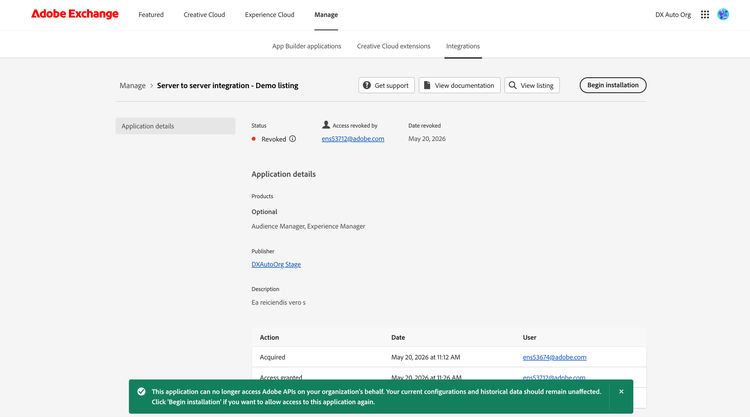The width and height of the screenshot is (750, 417).
Task: Click the View listing button
Action: 532,85
